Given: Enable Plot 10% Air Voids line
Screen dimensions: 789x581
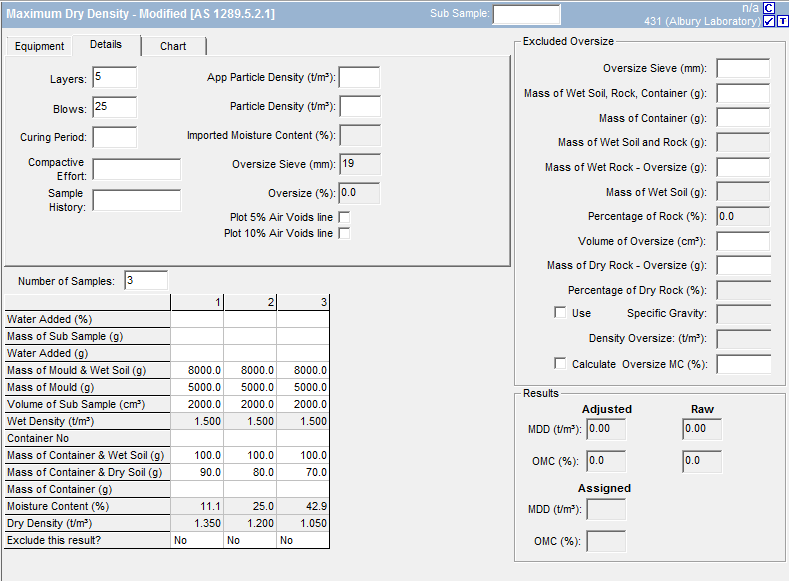Looking at the screenshot, I should (344, 233).
